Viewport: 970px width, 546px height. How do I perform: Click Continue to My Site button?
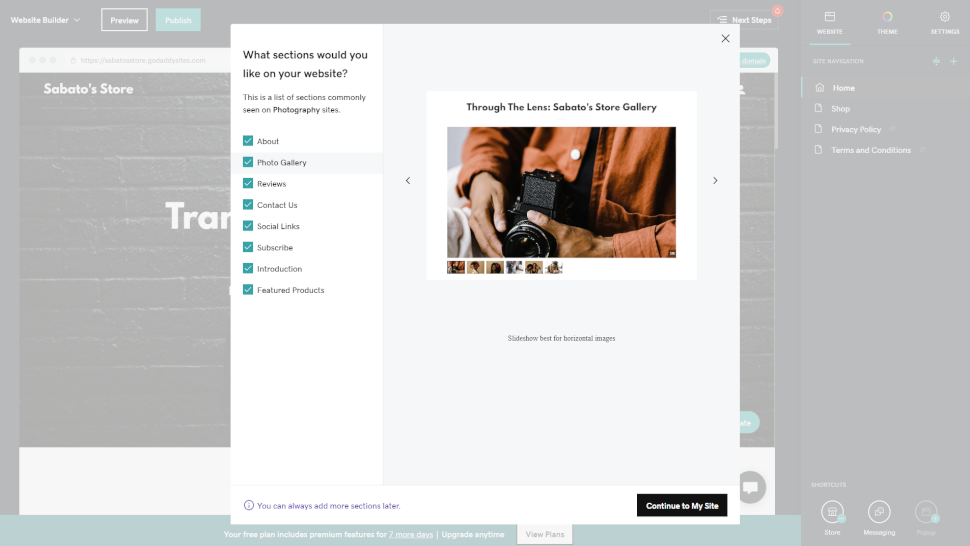[682, 506]
